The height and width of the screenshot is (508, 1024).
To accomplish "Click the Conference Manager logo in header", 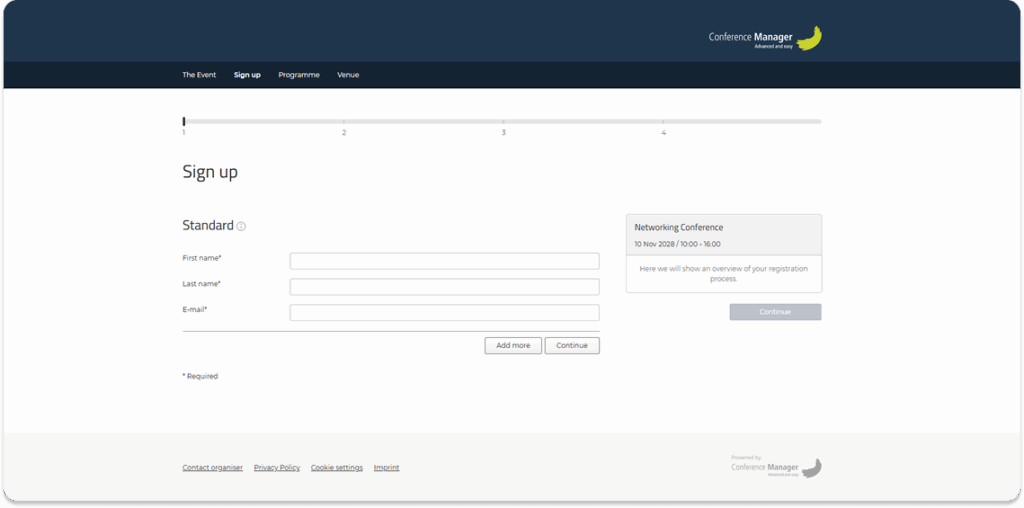I will (765, 39).
